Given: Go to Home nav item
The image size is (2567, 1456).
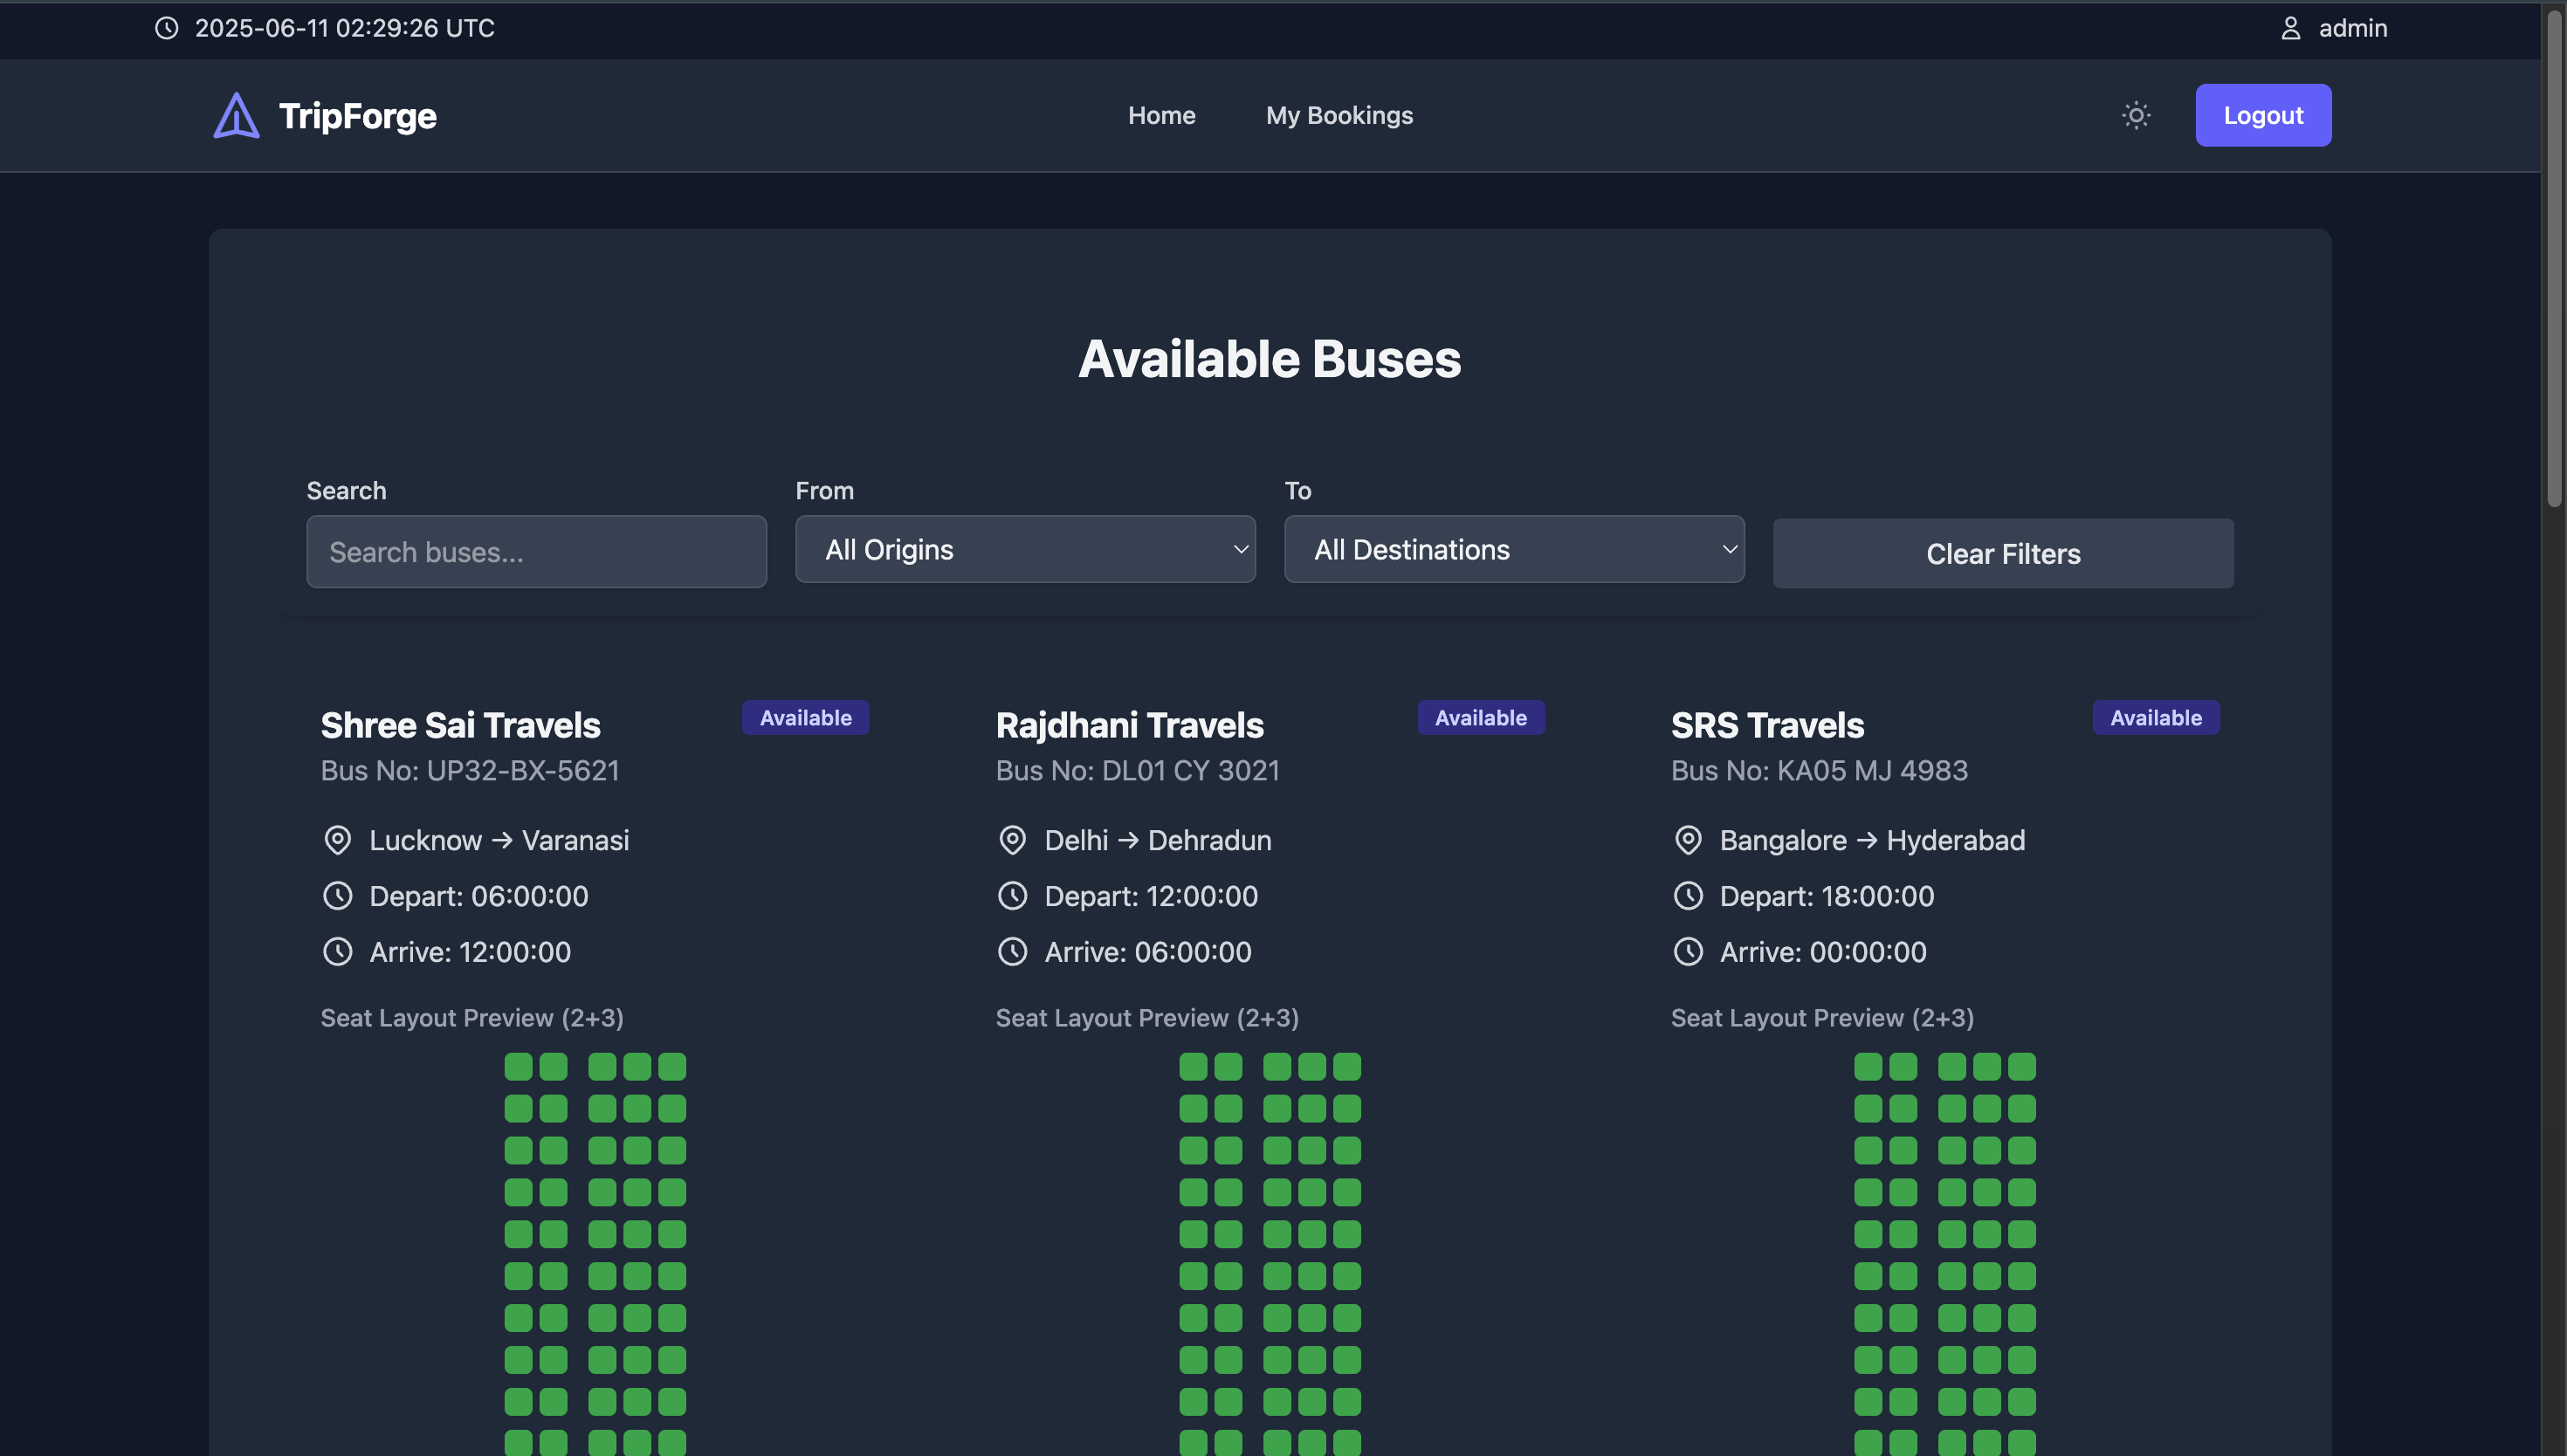Looking at the screenshot, I should [1161, 115].
